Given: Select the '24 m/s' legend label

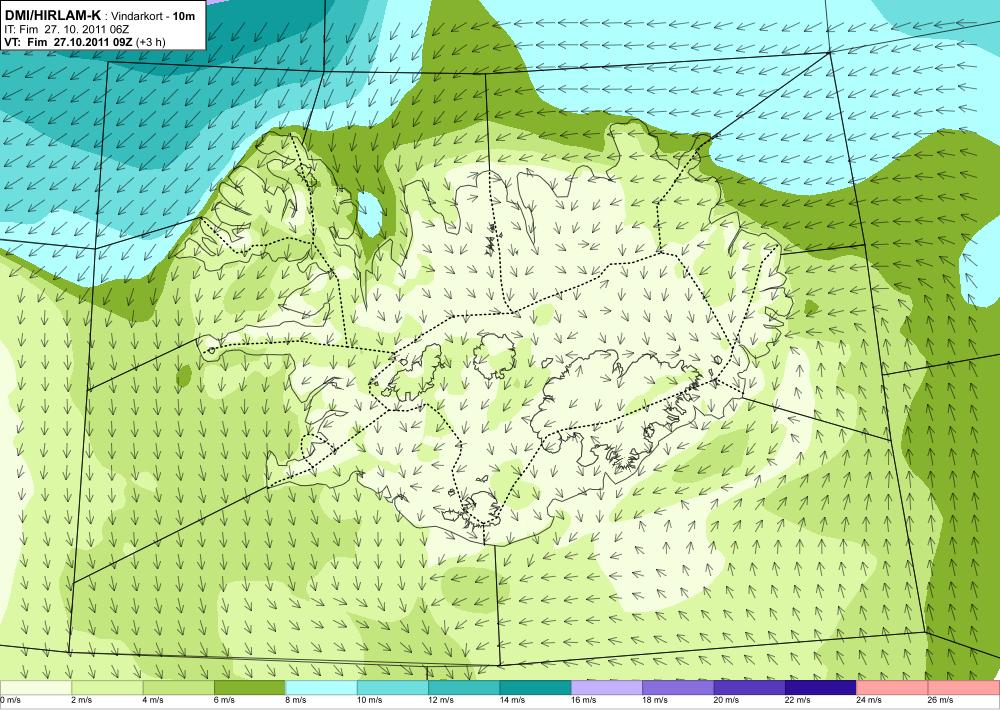Looking at the screenshot, I should coord(869,700).
